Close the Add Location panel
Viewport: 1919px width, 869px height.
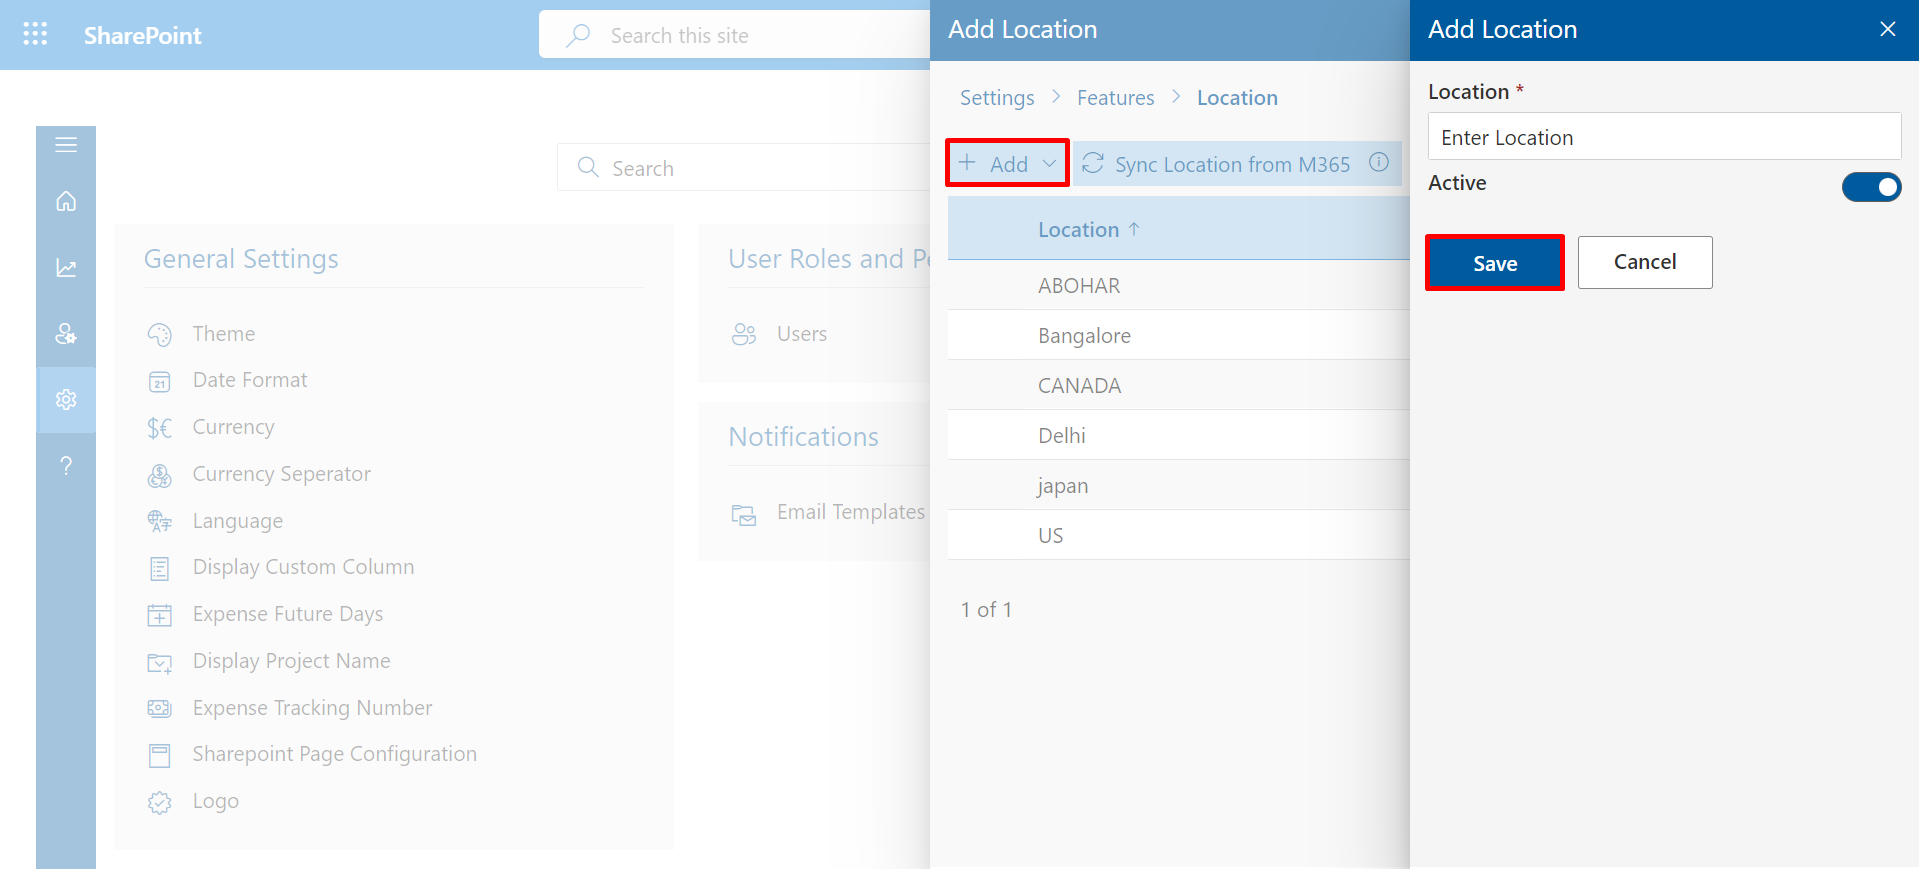1888,29
